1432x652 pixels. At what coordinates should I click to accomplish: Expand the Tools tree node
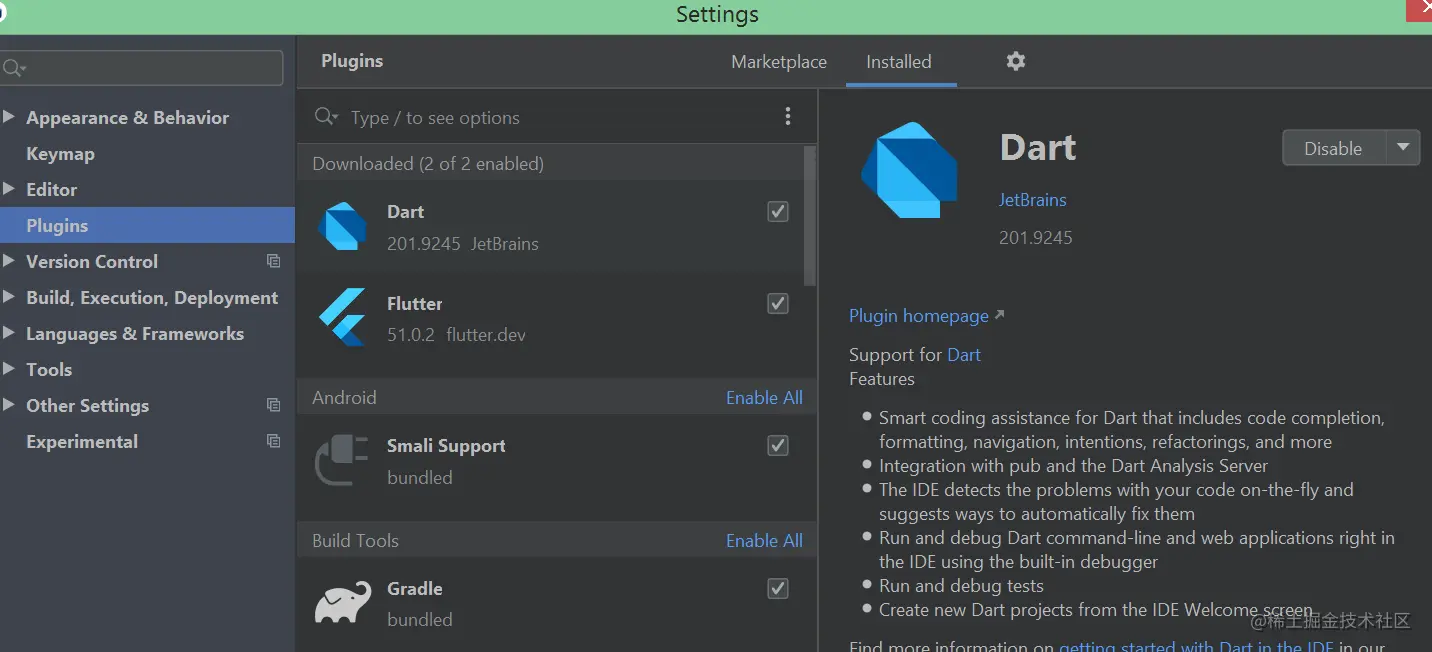(8, 369)
